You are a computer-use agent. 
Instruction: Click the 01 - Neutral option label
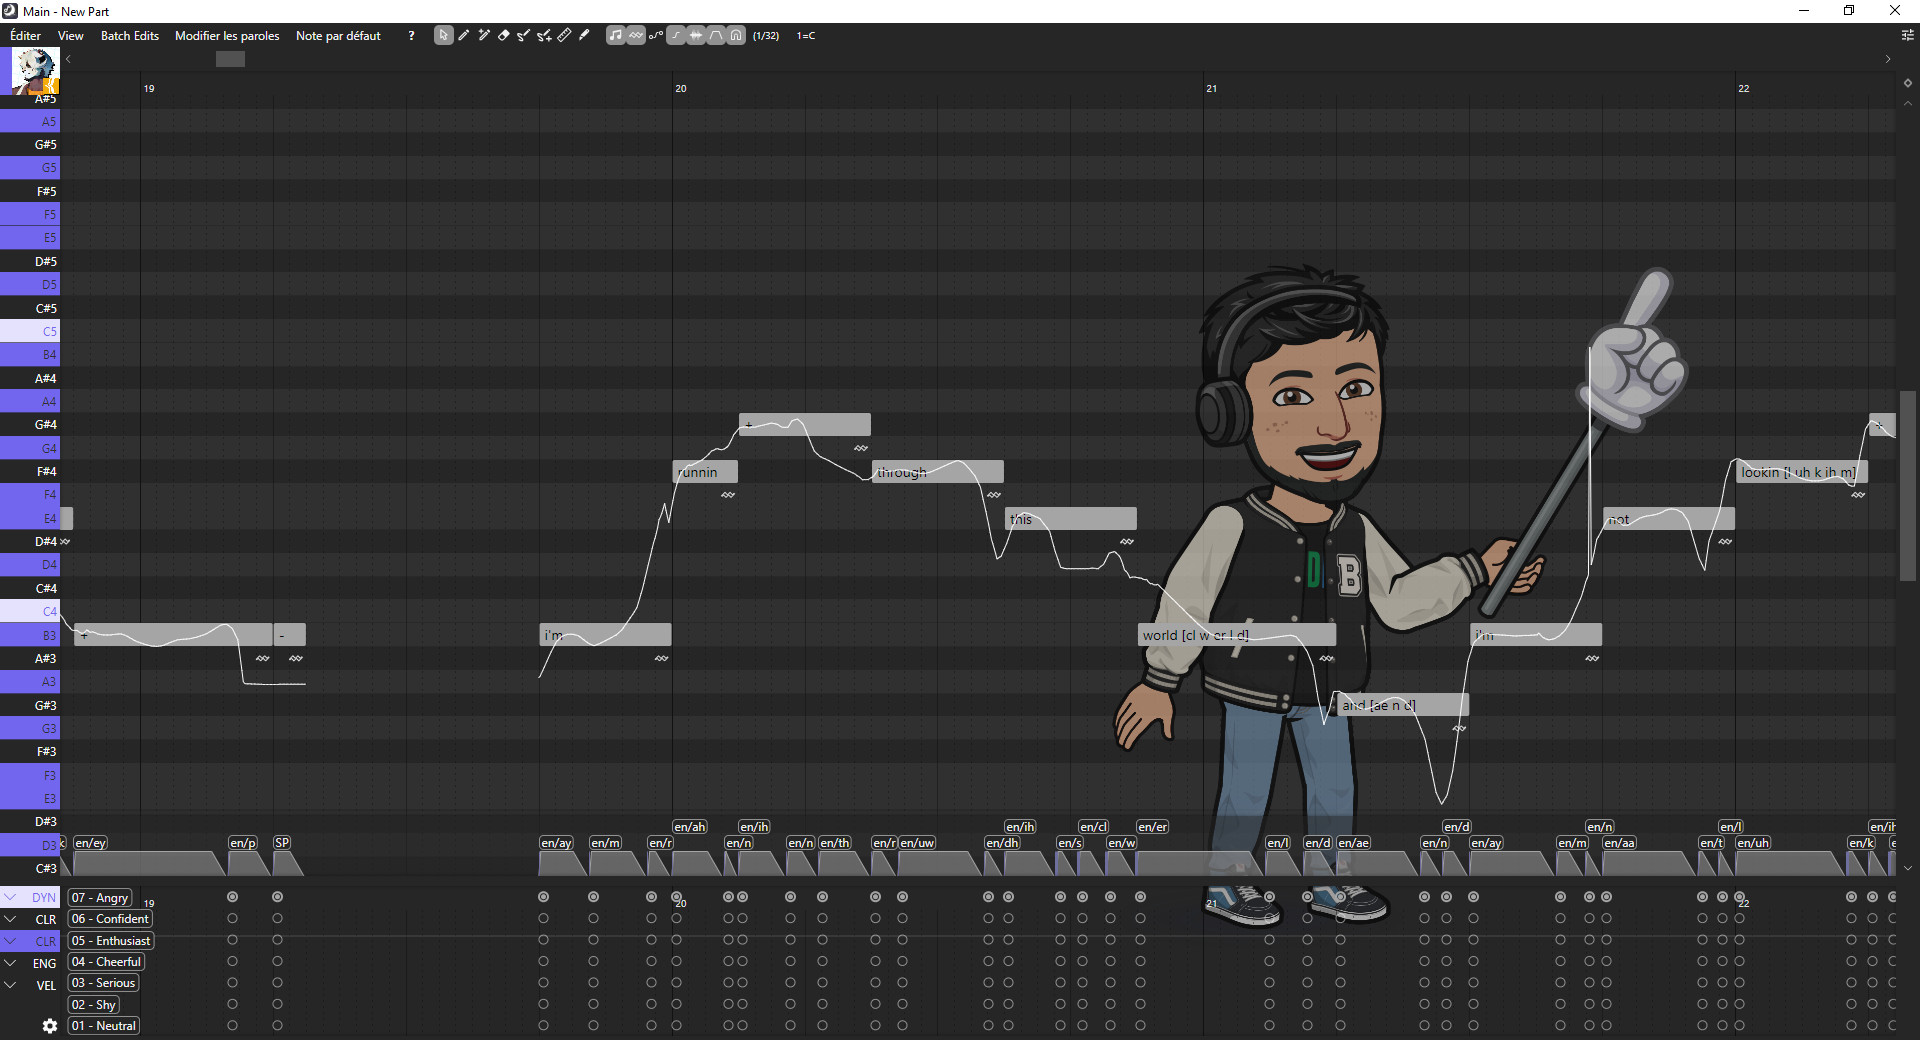[x=104, y=1026]
